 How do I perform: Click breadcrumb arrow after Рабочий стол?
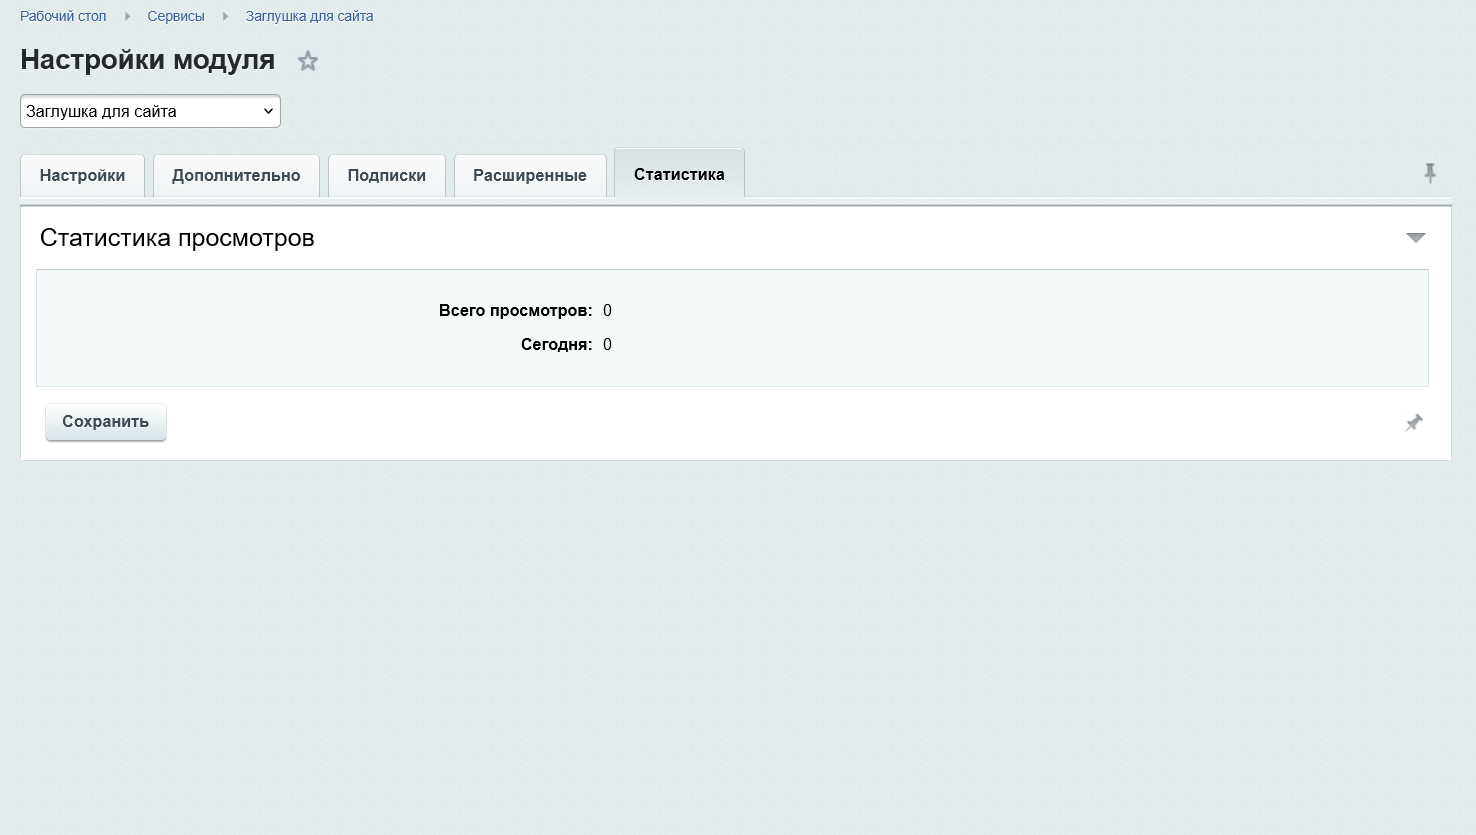127,16
